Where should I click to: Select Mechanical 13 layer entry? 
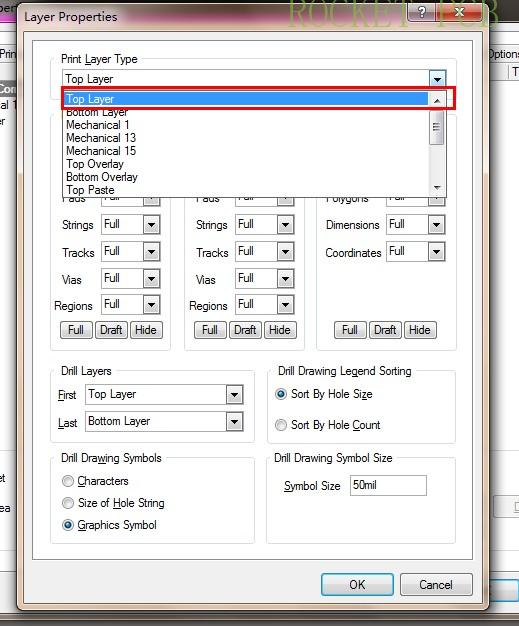[x=246, y=138]
